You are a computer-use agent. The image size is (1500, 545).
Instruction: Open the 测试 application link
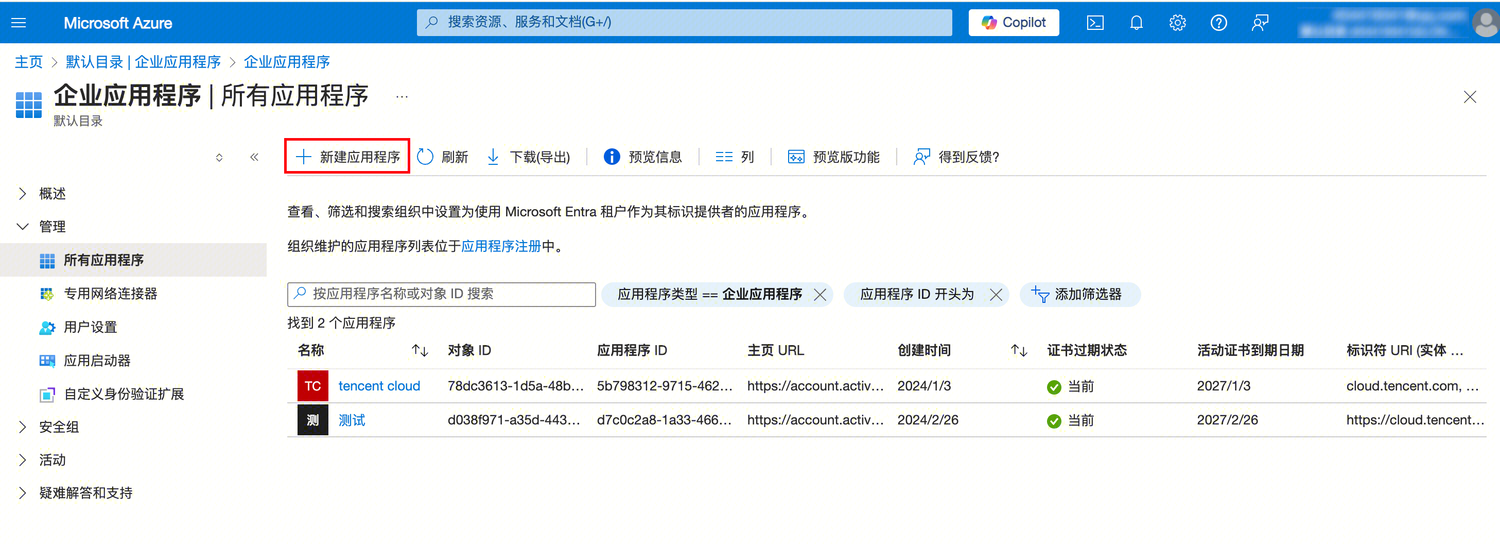coord(352,420)
